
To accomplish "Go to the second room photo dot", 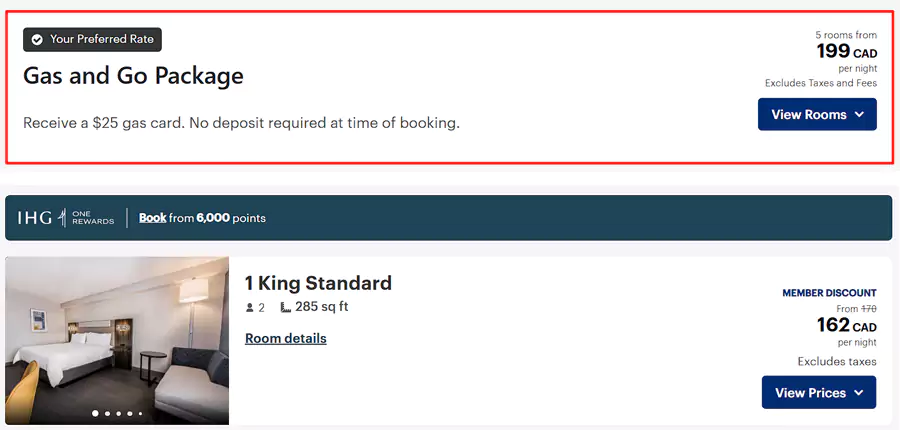I will click(x=108, y=413).
